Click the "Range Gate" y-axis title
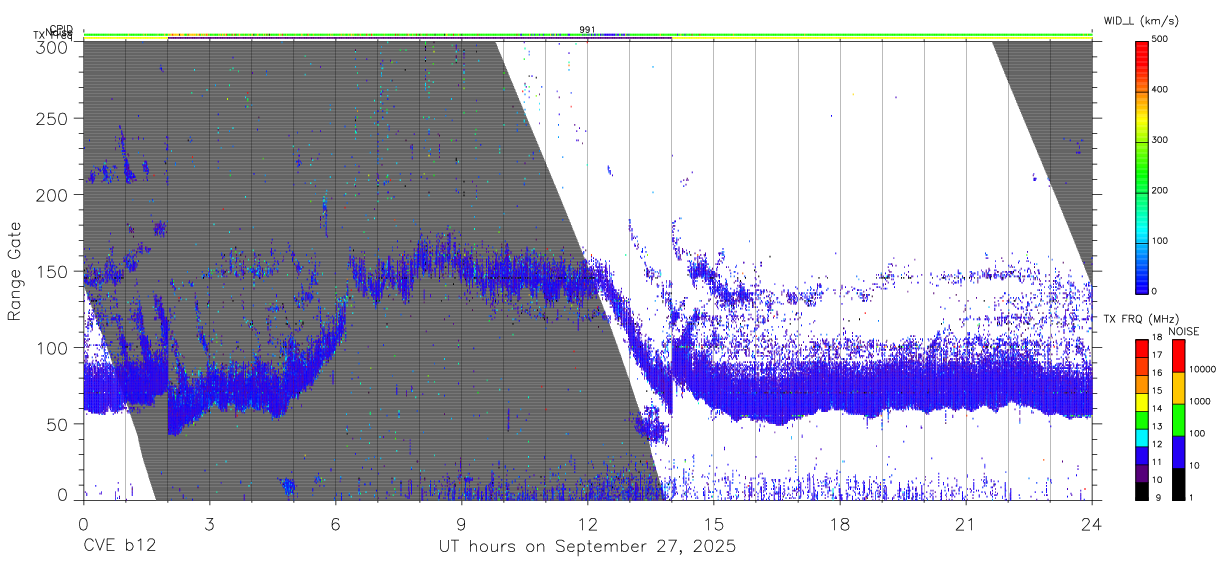 pos(15,272)
